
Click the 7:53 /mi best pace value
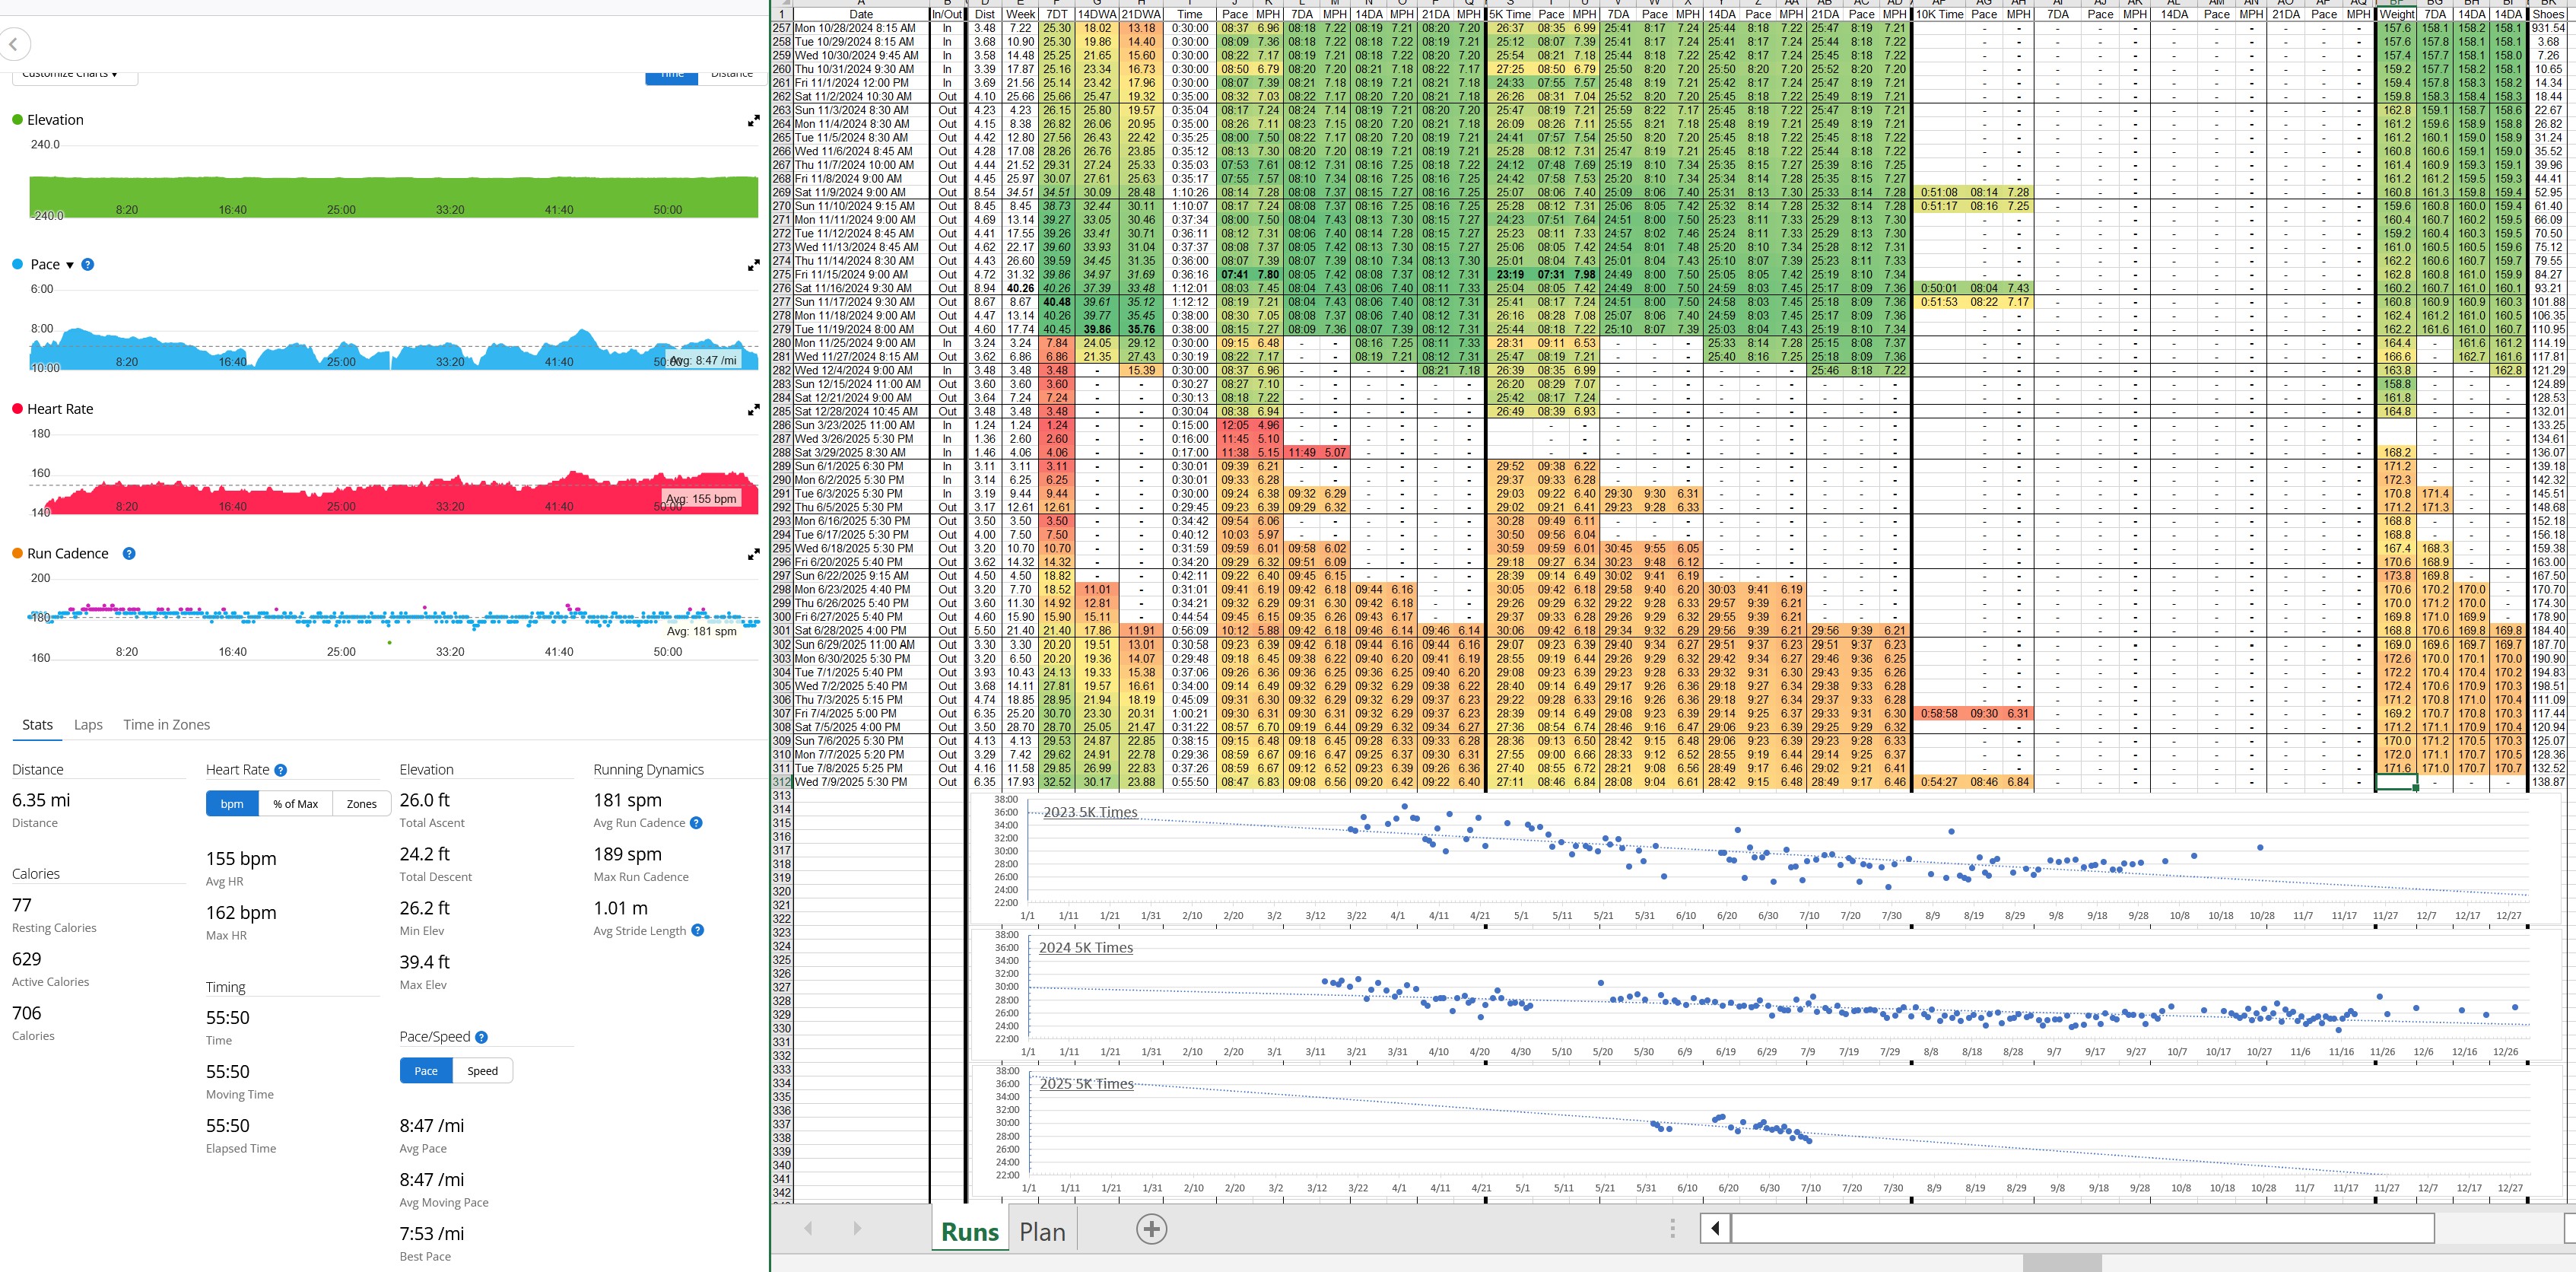(x=432, y=1233)
